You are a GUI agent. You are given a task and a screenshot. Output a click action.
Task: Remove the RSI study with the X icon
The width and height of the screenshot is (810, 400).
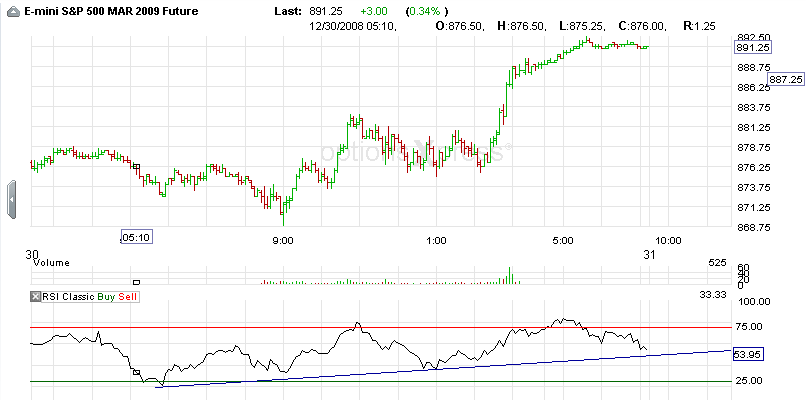coord(35,297)
